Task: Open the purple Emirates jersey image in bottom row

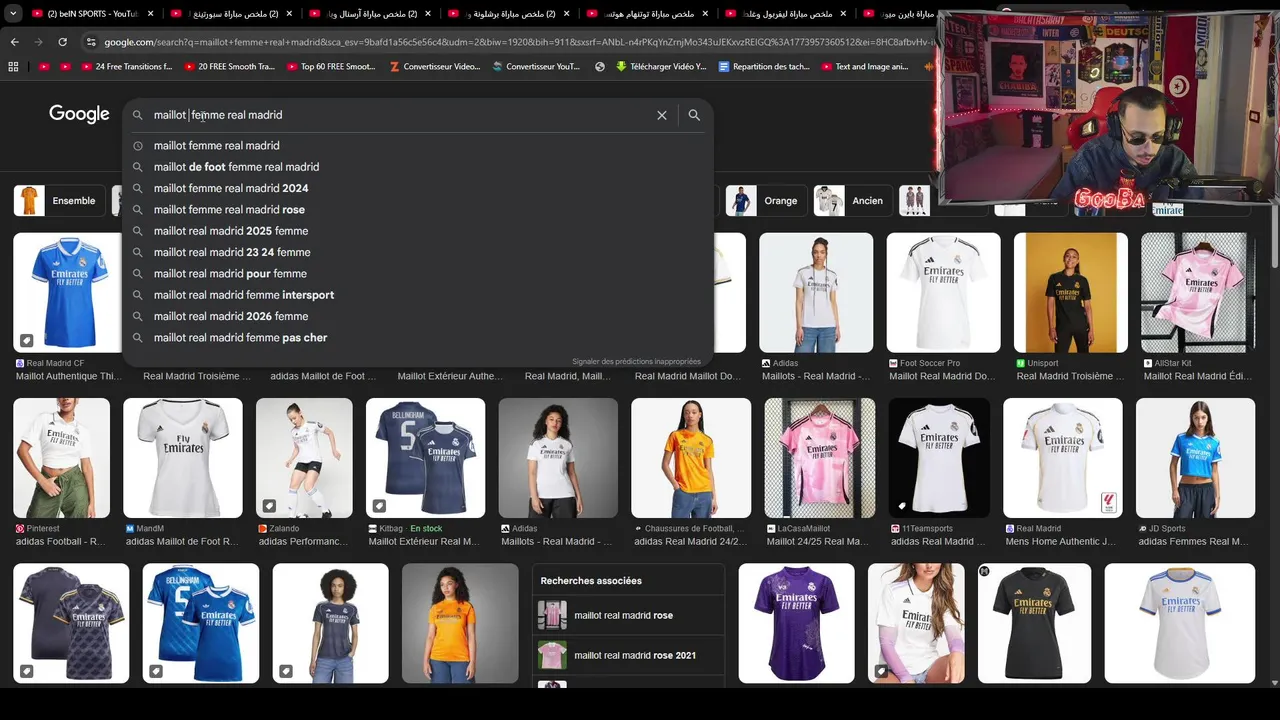Action: click(x=796, y=623)
